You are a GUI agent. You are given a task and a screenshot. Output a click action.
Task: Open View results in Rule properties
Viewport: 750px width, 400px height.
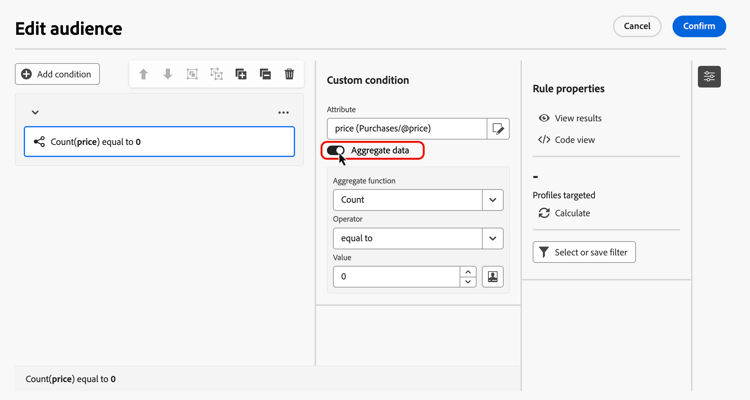tap(570, 118)
